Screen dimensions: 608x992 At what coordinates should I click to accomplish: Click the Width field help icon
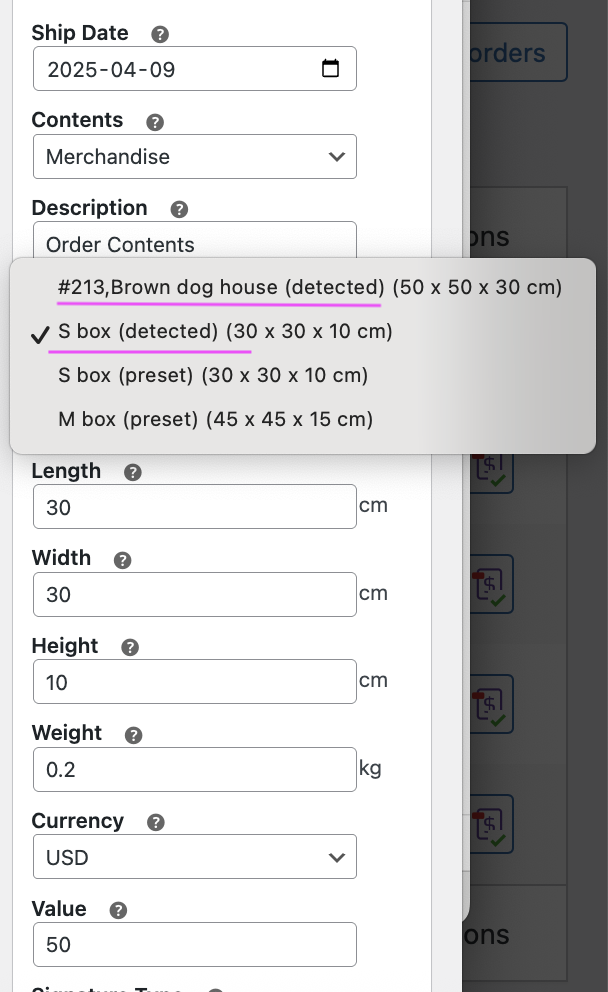(123, 560)
